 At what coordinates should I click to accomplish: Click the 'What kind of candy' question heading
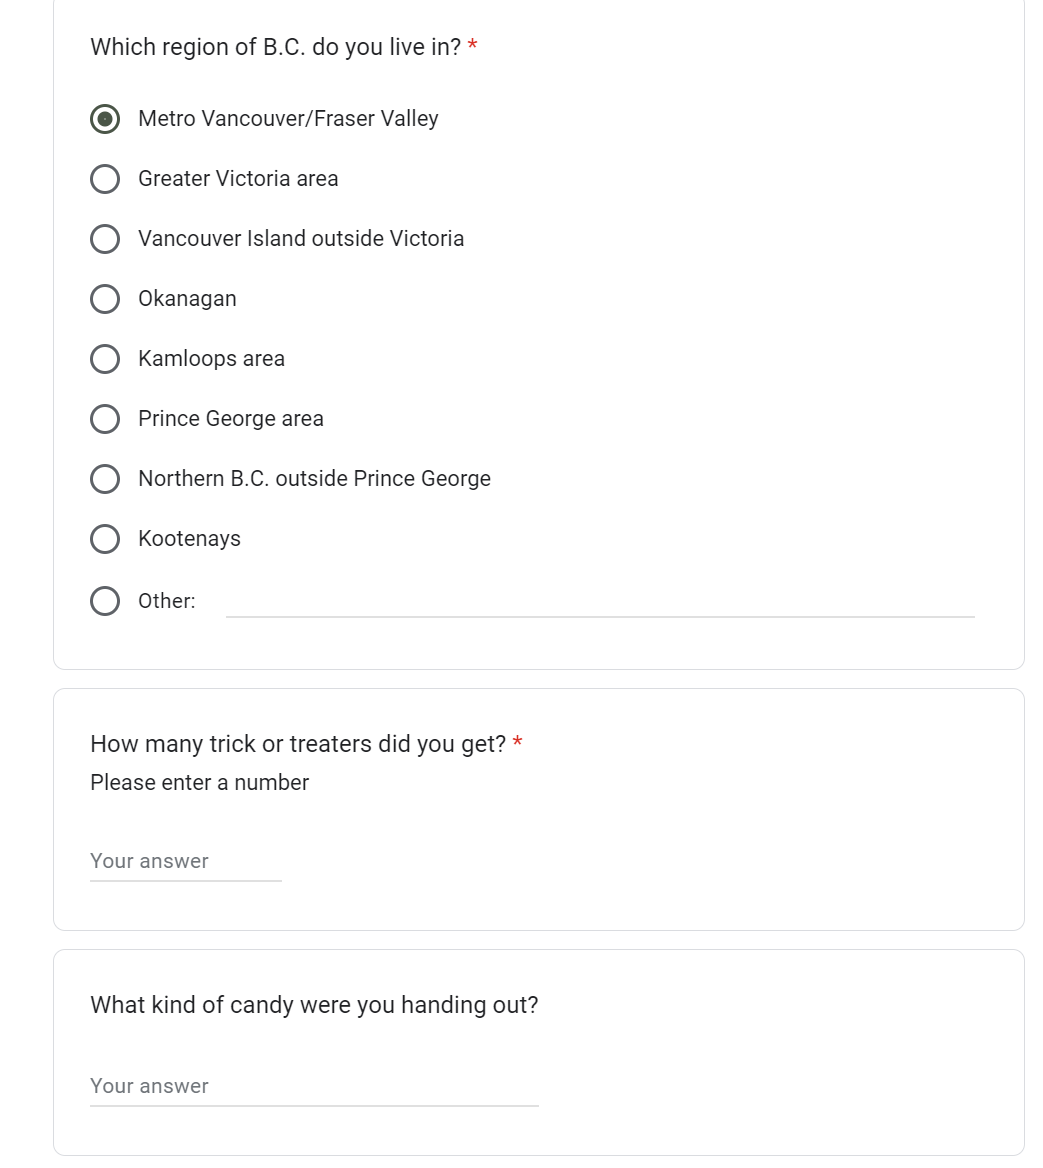tap(314, 1006)
